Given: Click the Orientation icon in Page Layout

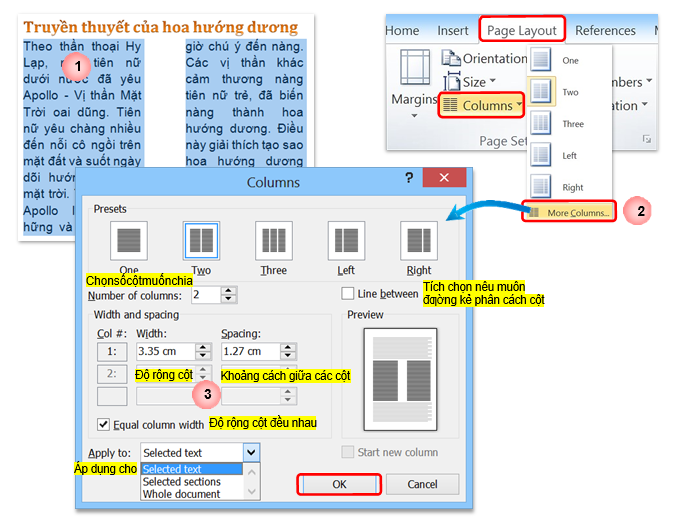Looking at the screenshot, I should (x=452, y=59).
